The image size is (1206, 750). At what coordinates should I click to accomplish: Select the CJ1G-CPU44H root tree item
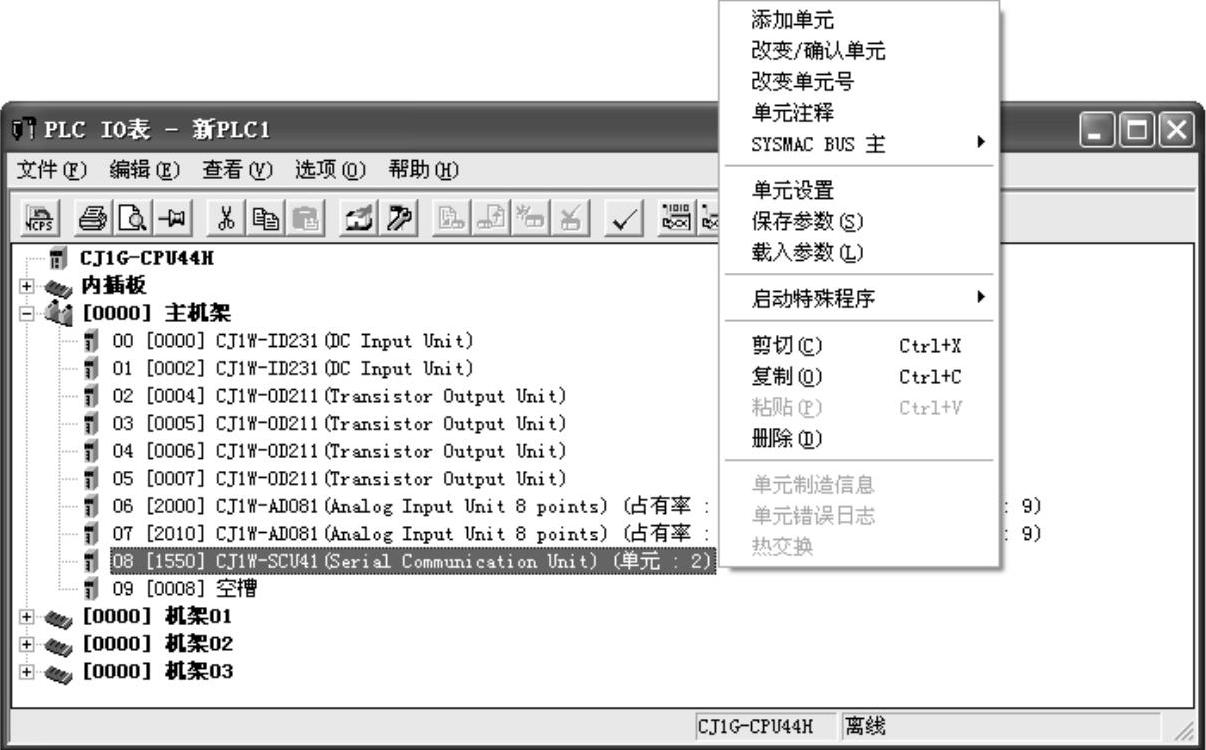click(147, 259)
